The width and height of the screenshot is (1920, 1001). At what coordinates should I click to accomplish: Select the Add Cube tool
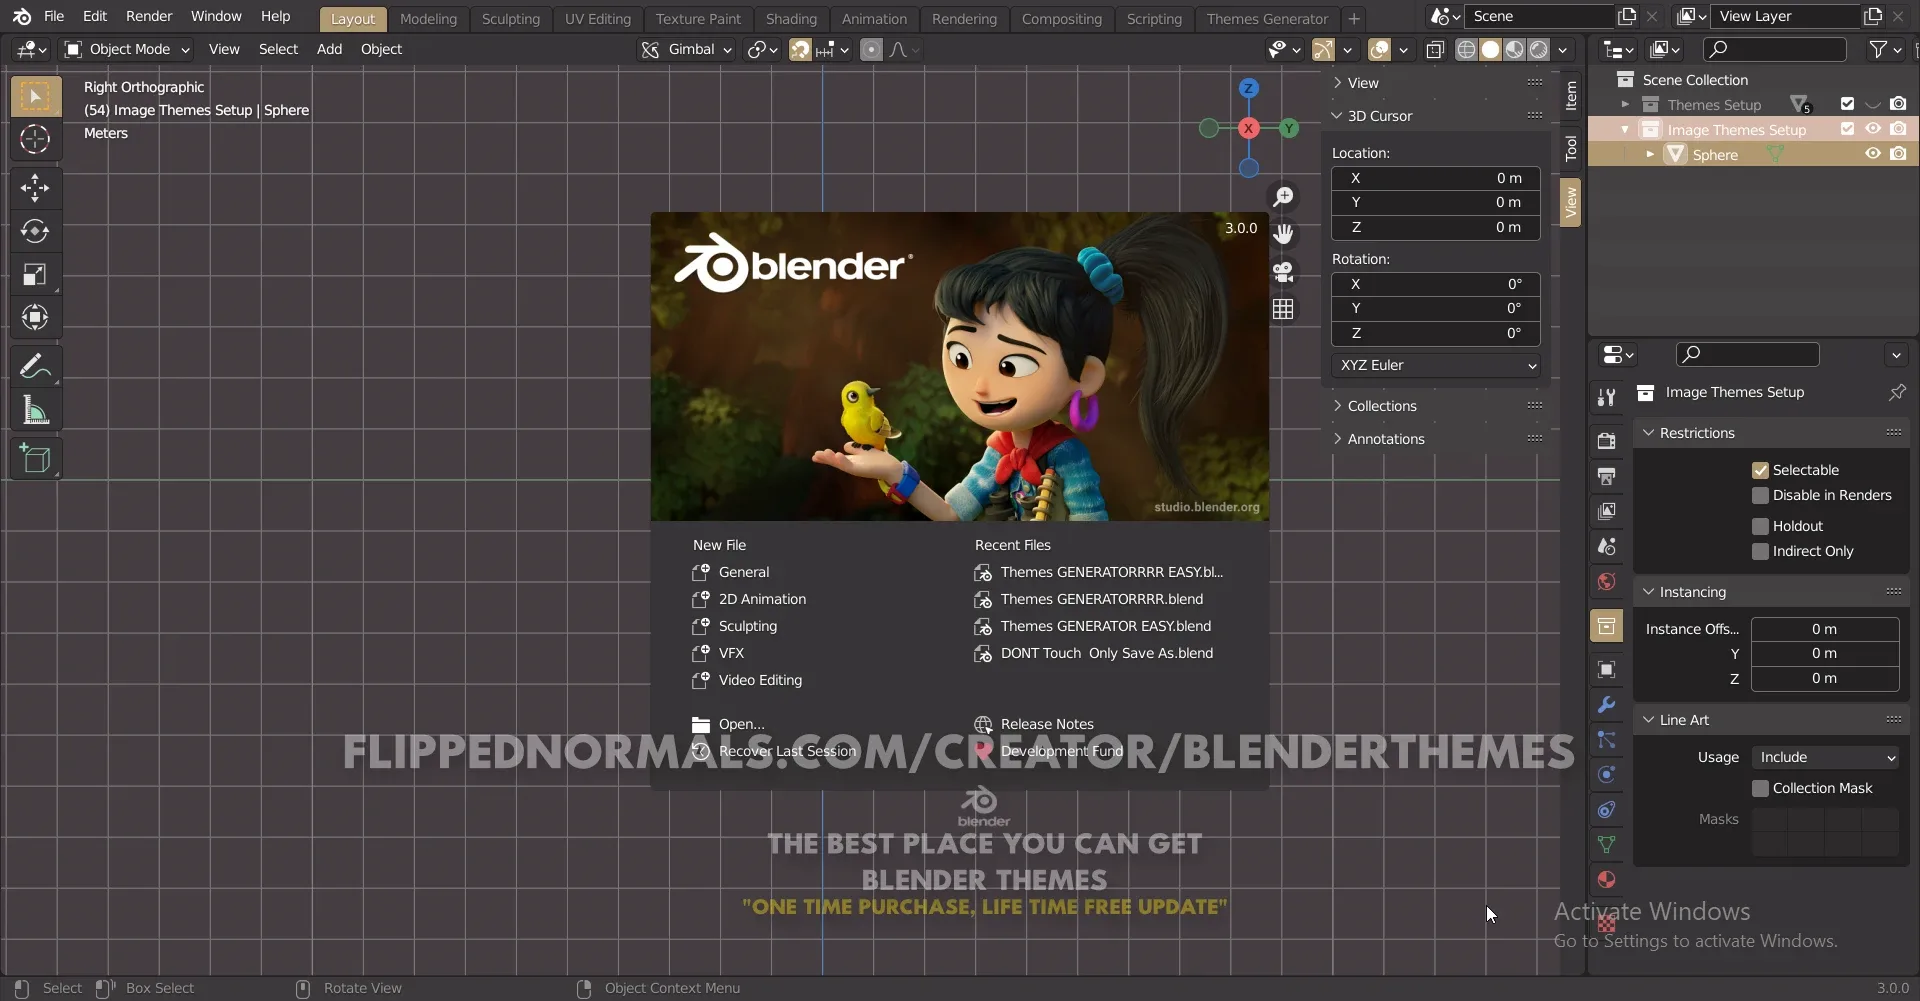[x=35, y=458]
